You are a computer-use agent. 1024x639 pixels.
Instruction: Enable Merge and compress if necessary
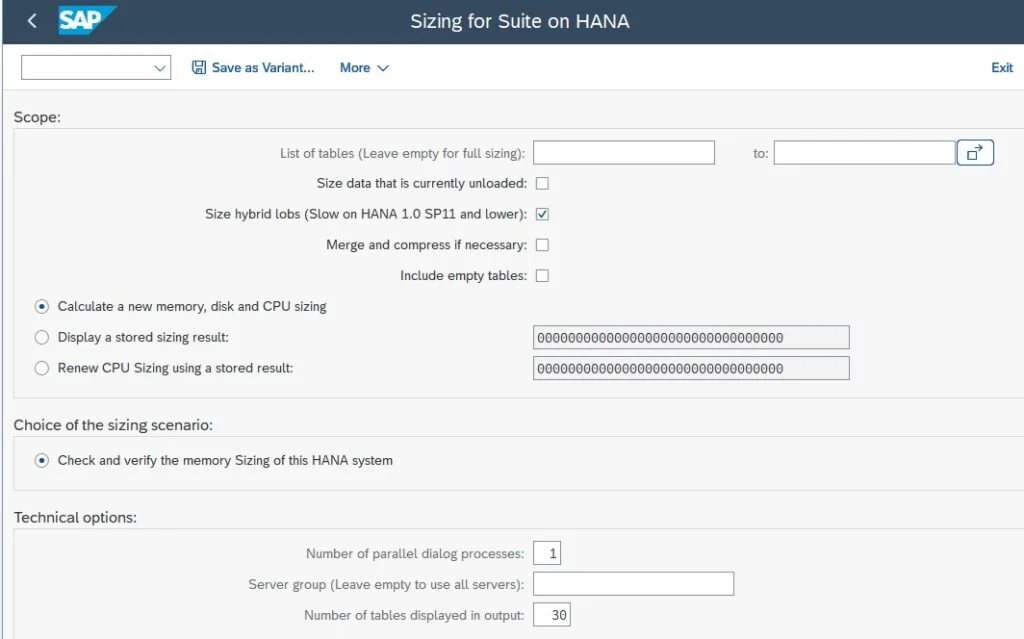pos(542,245)
